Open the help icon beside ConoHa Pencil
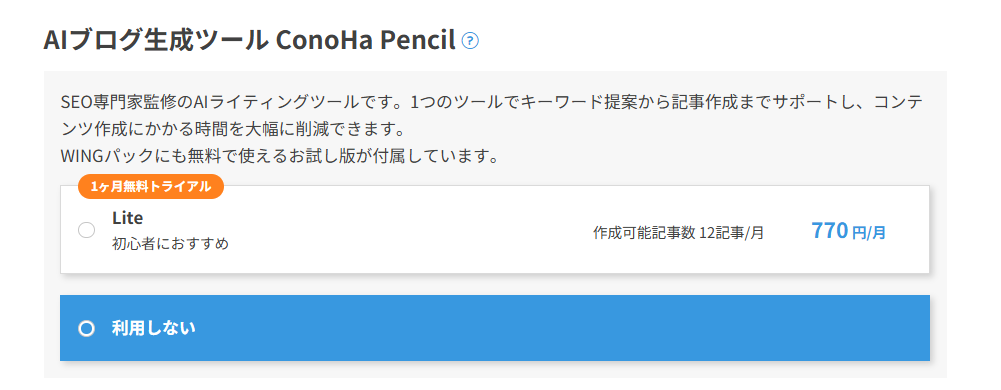This screenshot has height=390, width=1001. pyautogui.click(x=470, y=41)
